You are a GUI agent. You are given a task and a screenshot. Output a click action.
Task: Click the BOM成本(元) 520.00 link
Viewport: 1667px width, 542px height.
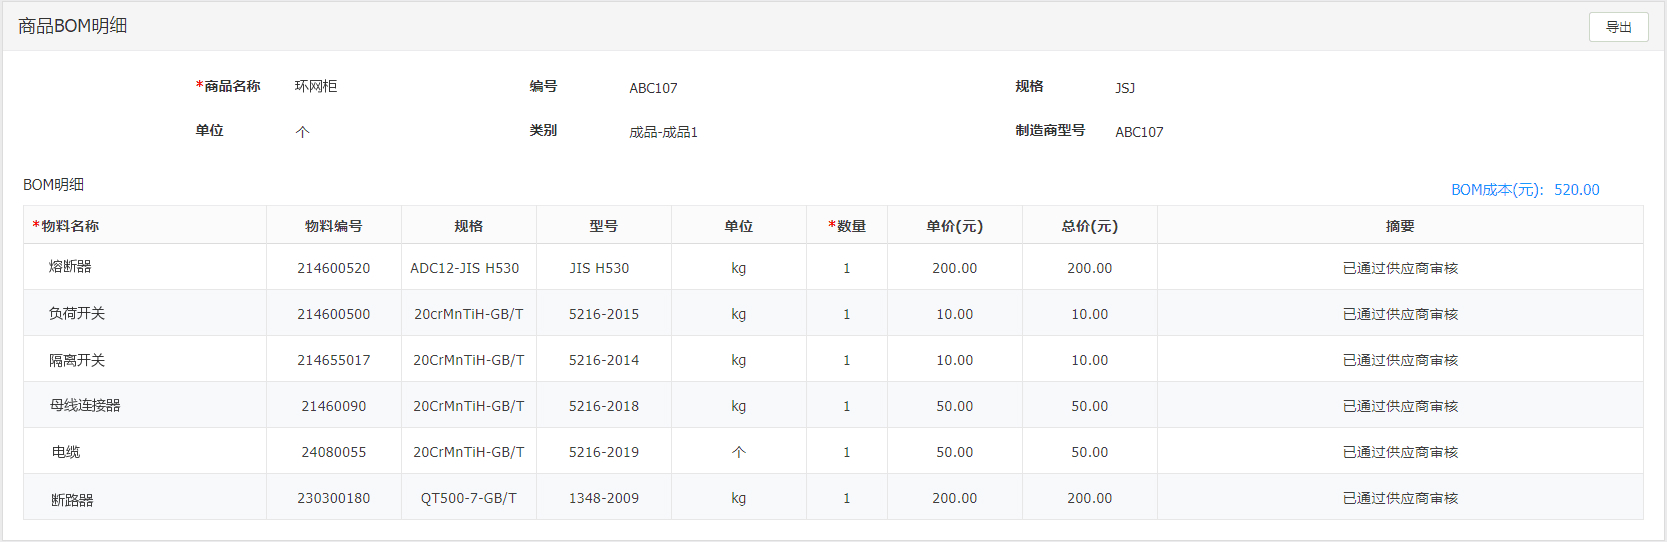1525,190
